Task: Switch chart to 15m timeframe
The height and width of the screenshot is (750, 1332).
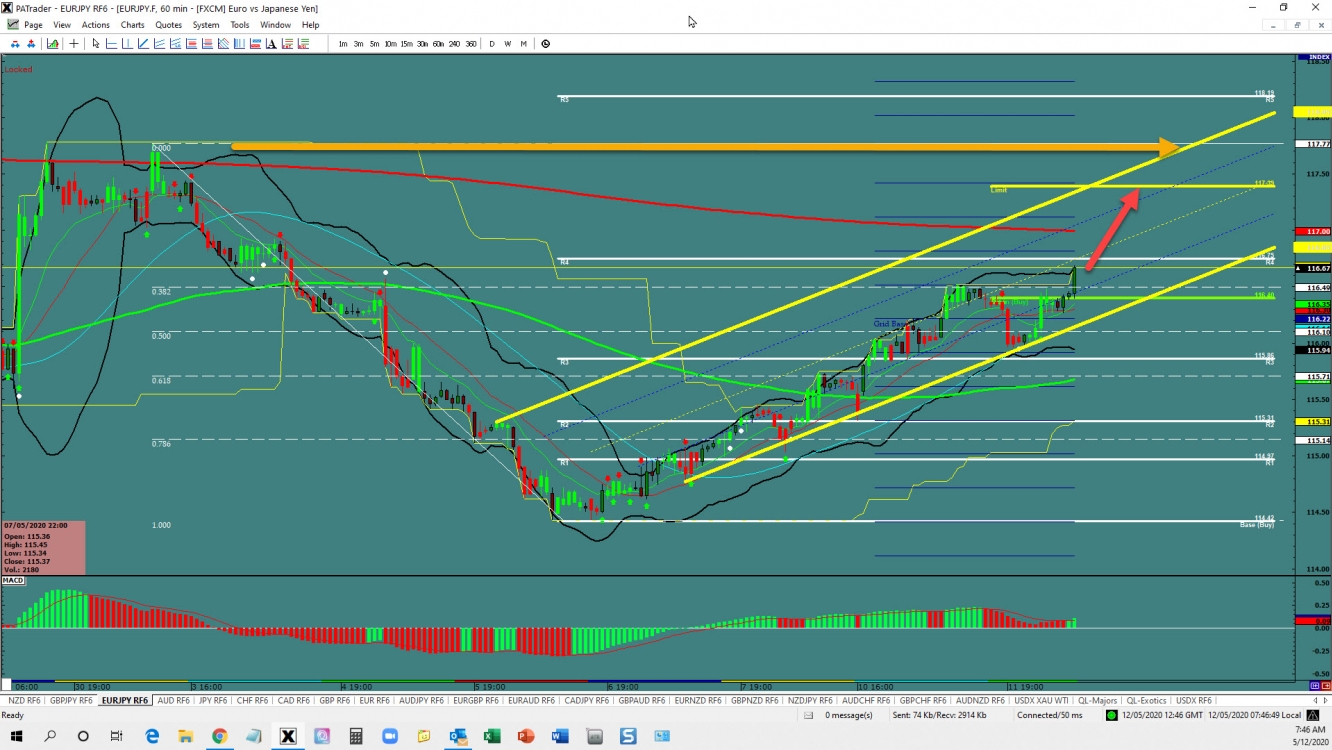Action: pyautogui.click(x=406, y=44)
